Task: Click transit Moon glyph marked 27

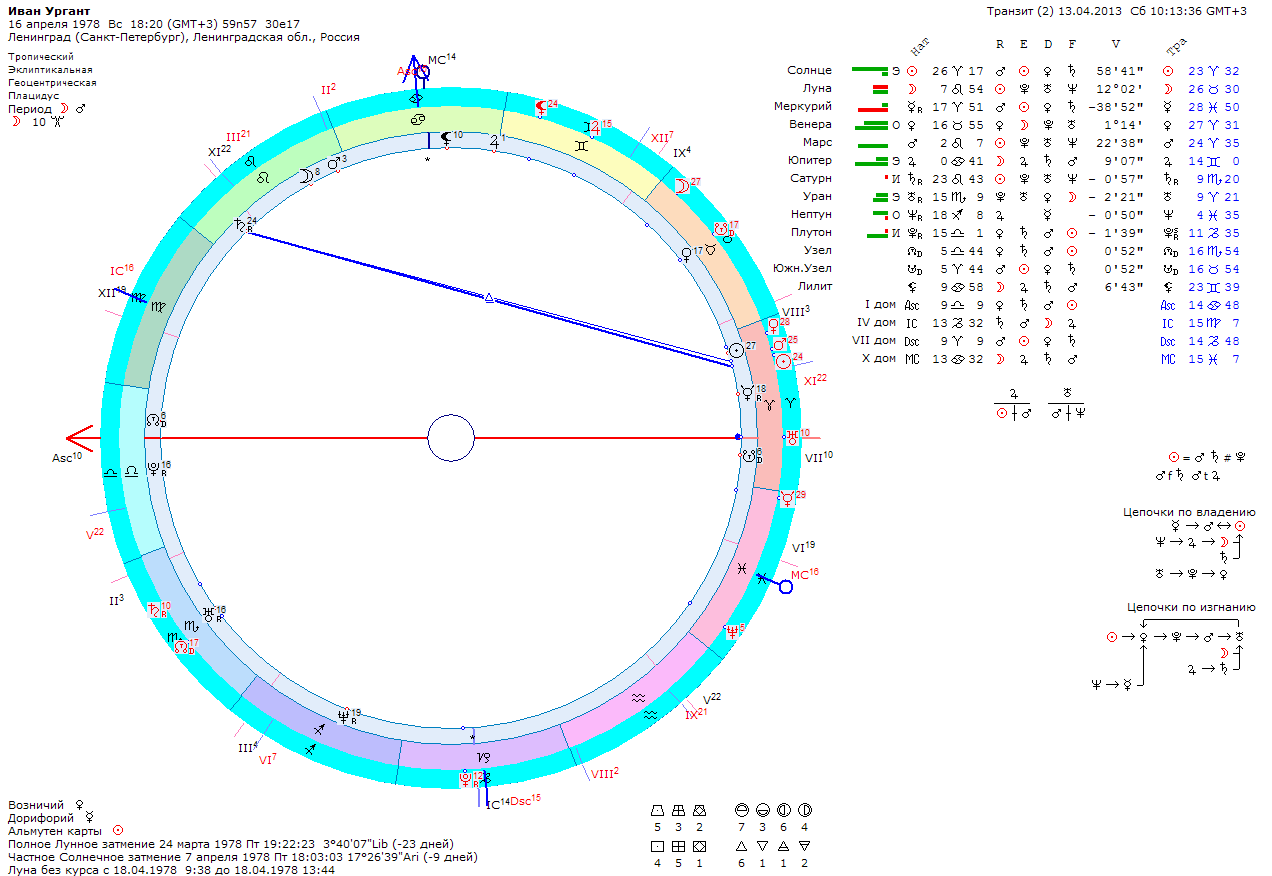Action: coord(682,186)
